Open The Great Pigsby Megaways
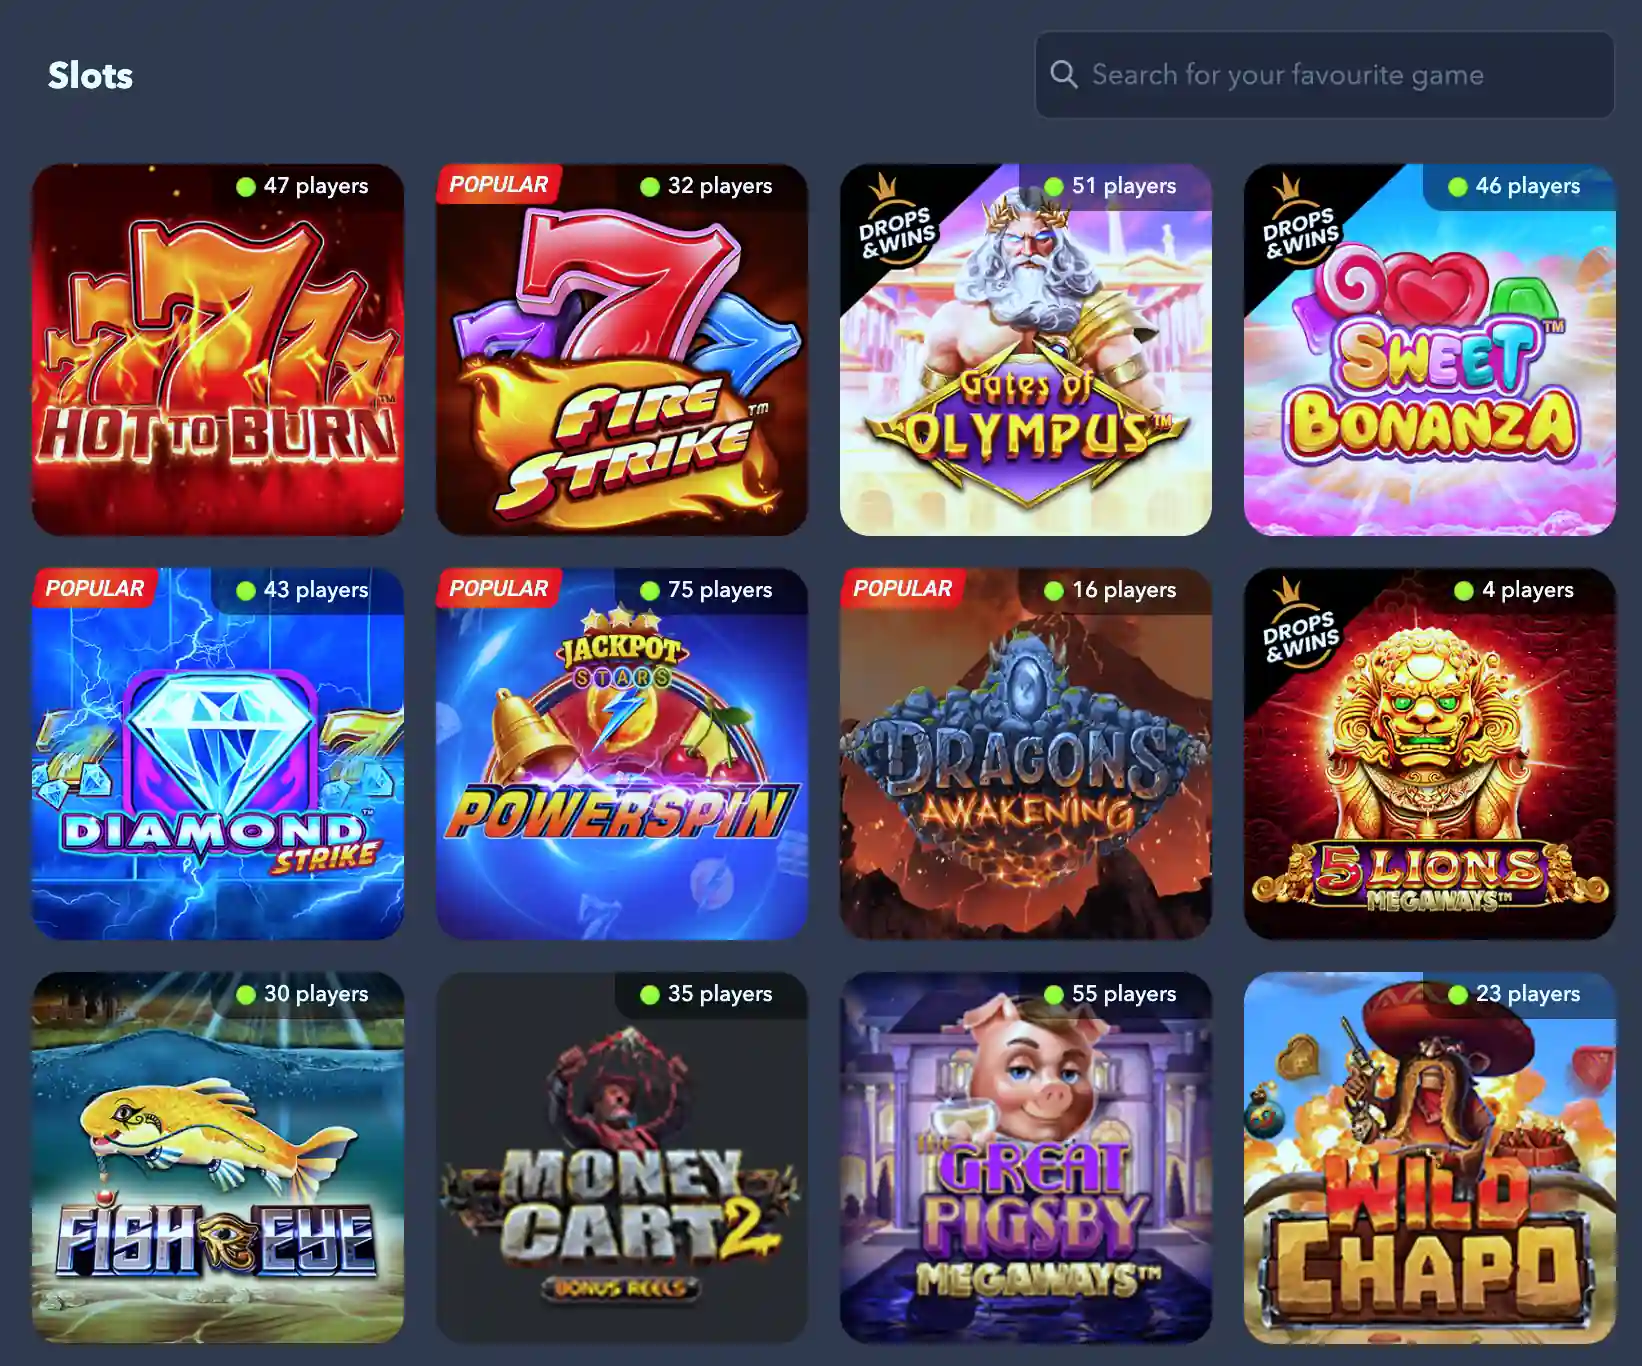 1026,1158
